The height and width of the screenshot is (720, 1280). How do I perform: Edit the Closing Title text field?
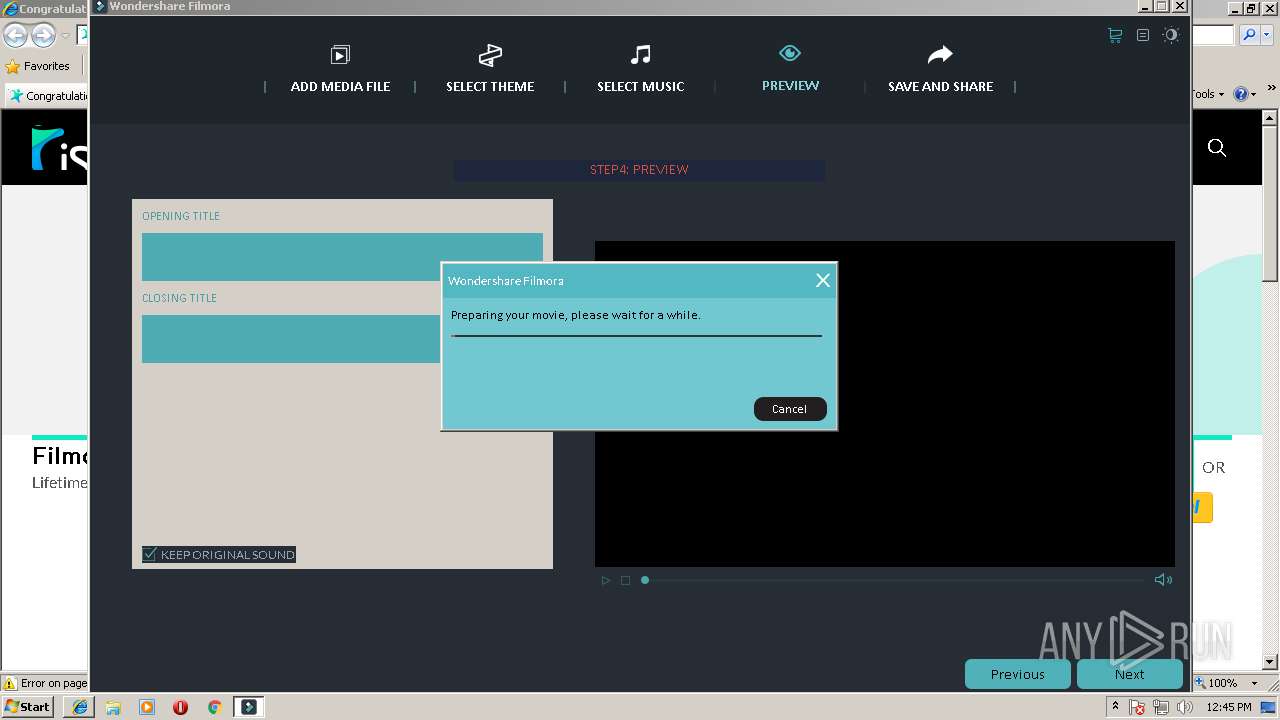point(291,339)
